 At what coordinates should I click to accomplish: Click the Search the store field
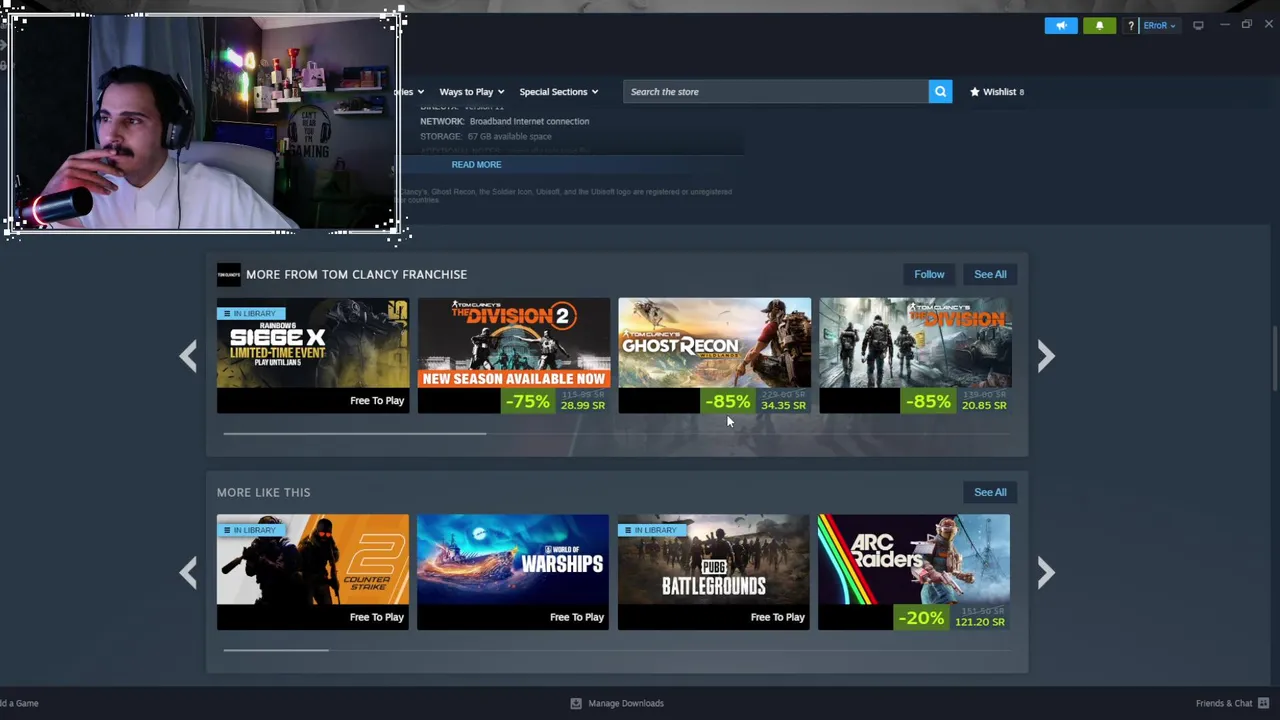click(776, 92)
